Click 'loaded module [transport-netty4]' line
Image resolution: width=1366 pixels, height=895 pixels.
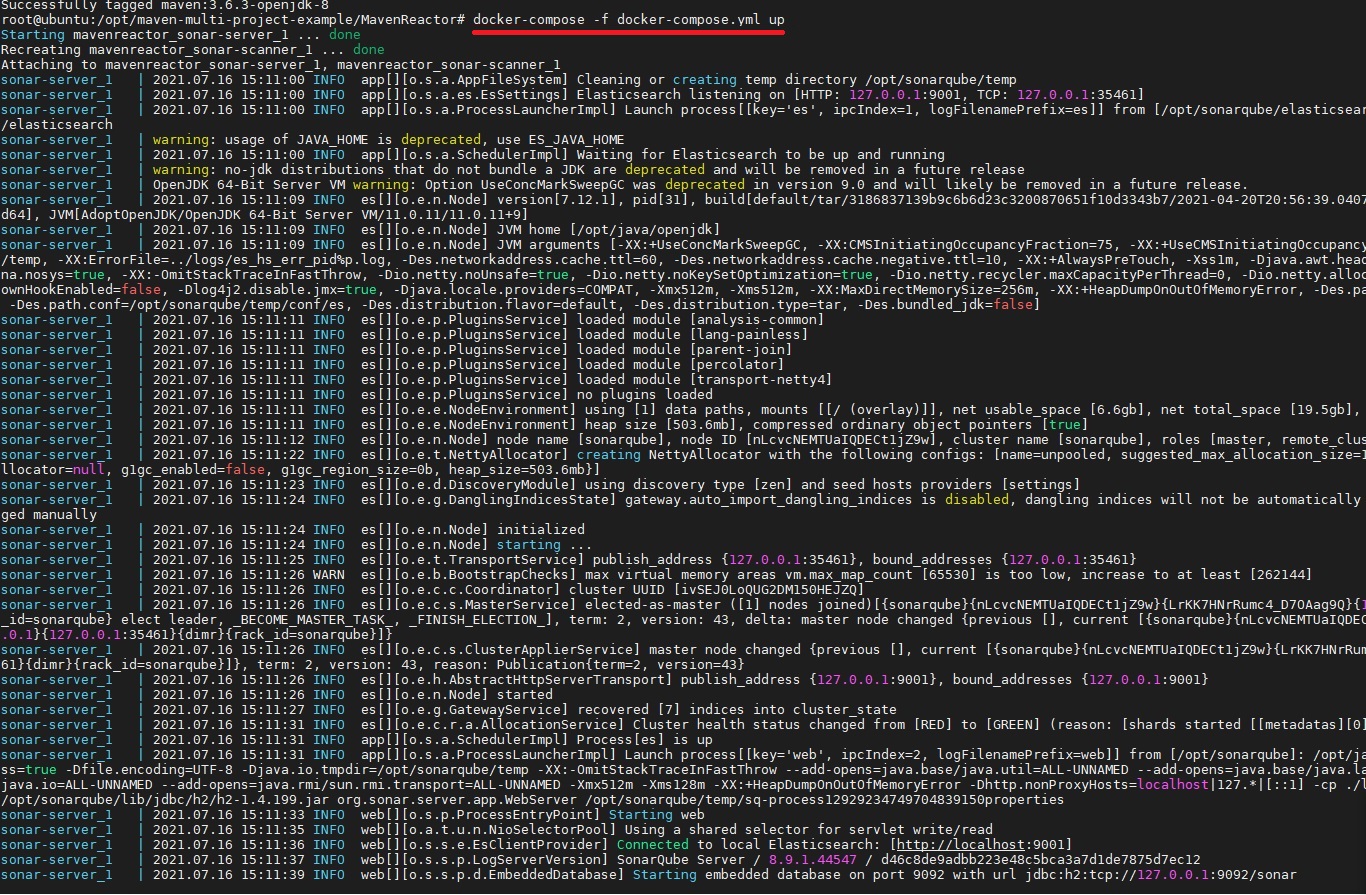(705, 380)
